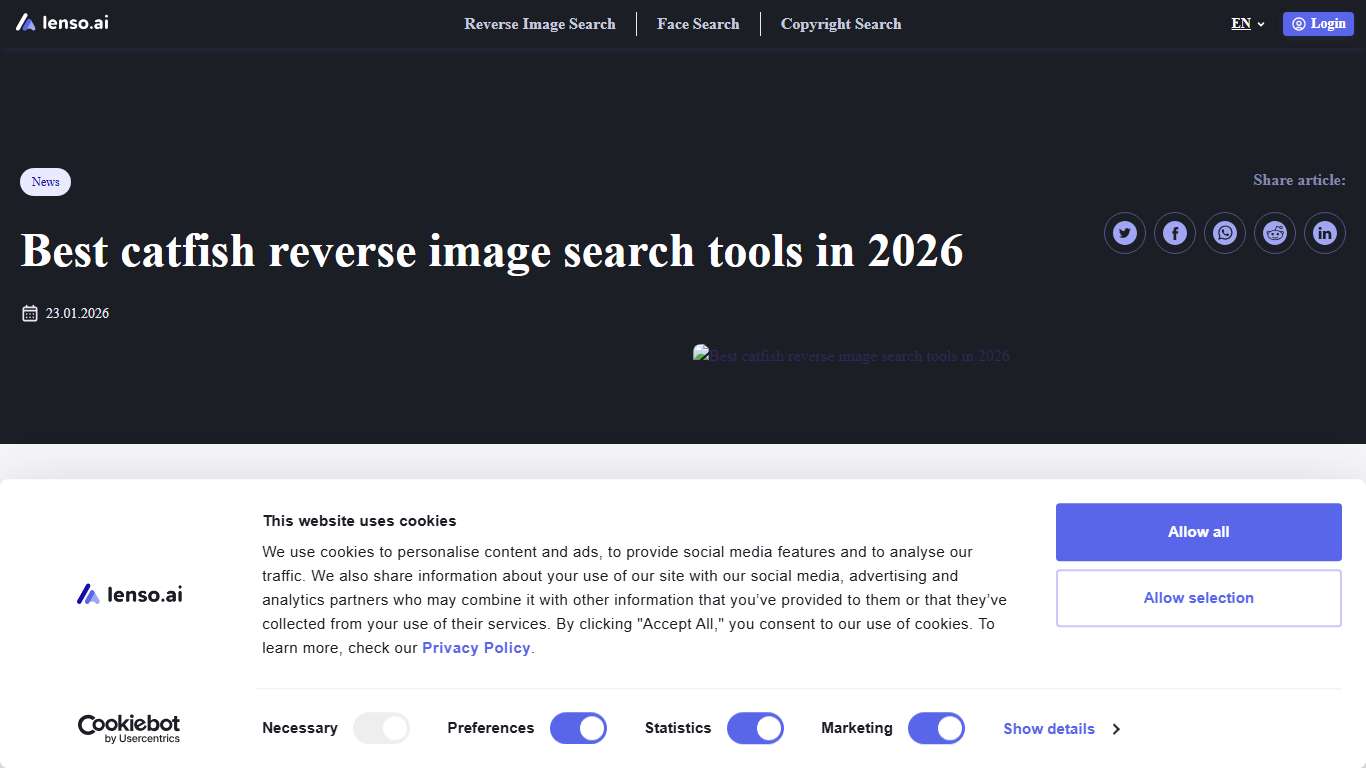Image resolution: width=1366 pixels, height=768 pixels.
Task: Click the lenso.ai logo in the header
Action: (61, 22)
